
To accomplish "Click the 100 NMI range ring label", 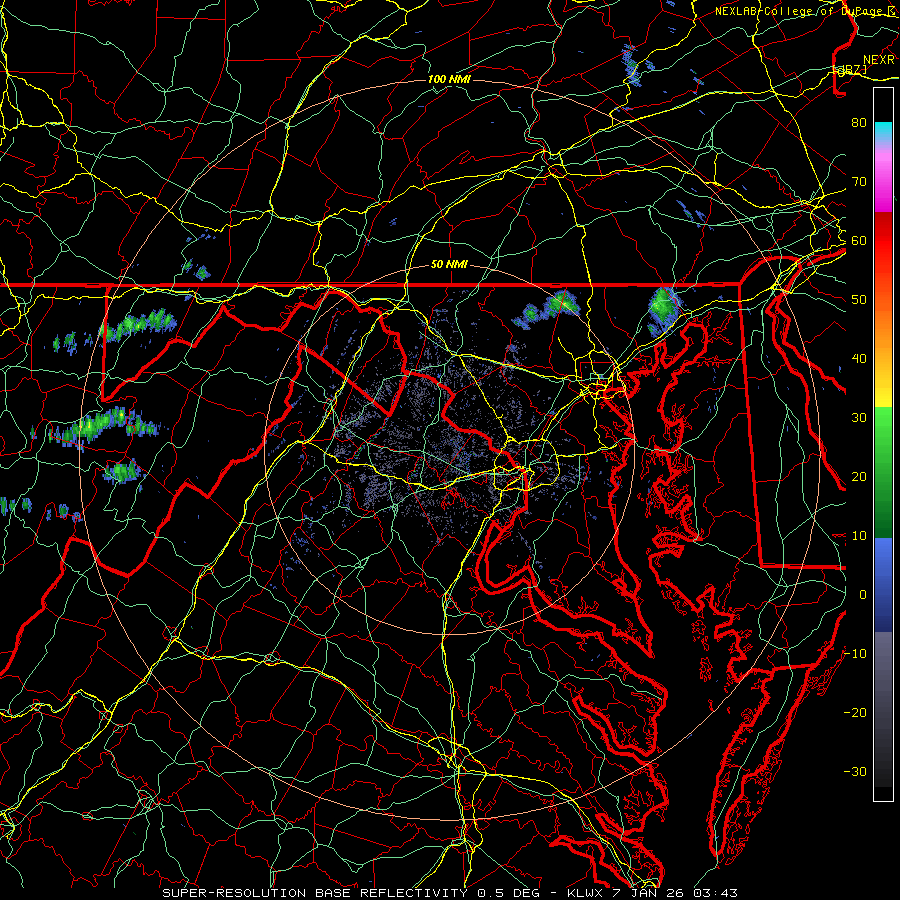I will click(x=449, y=79).
